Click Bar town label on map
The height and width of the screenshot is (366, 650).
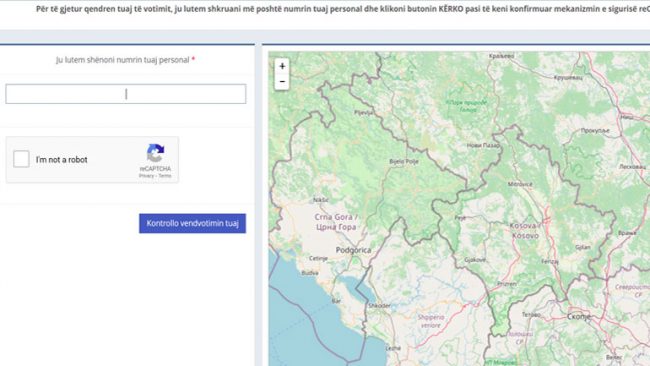click(x=336, y=301)
